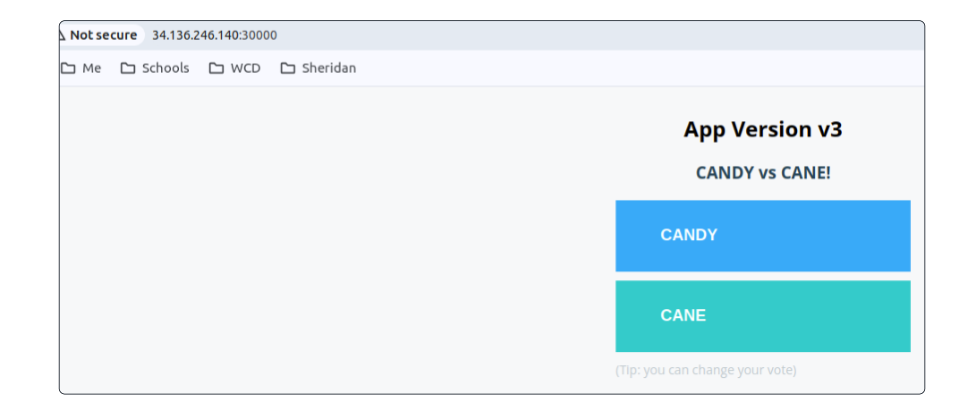Expand the Schools bookmarks folder label

click(x=165, y=68)
